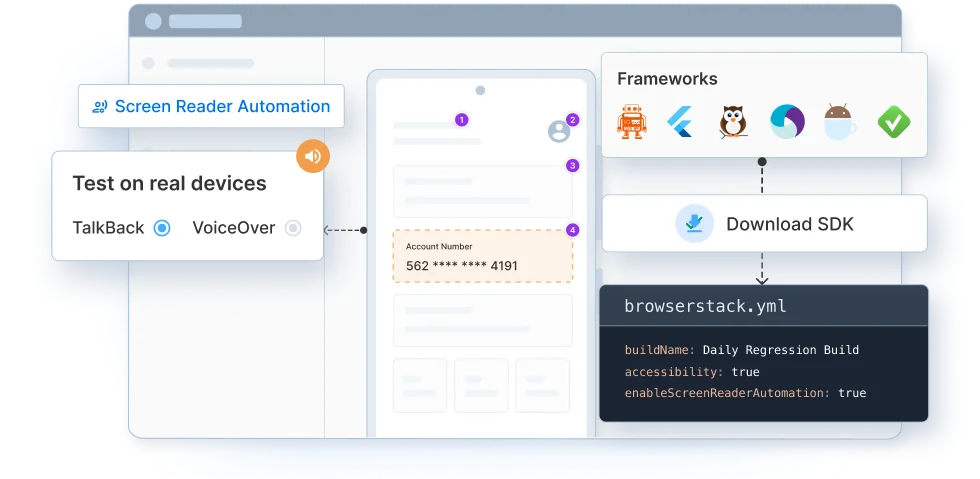Image resolution: width=980 pixels, height=479 pixels.
Task: Click the buildName: Daily Regression Build line
Action: click(x=742, y=350)
